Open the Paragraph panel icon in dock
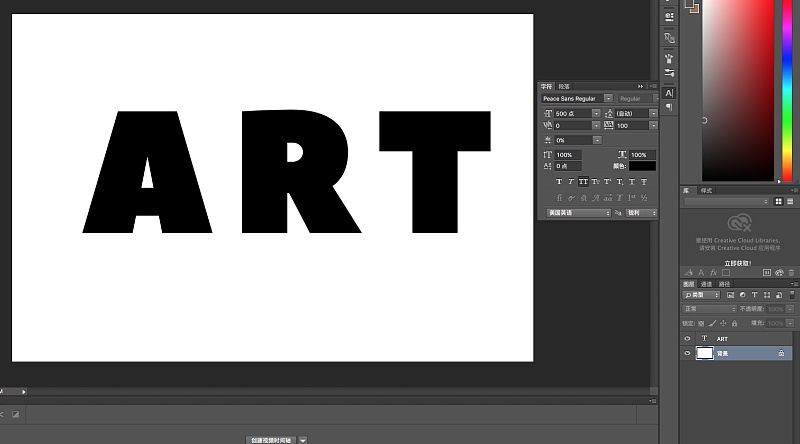Image resolution: width=800 pixels, height=444 pixels. (669, 107)
